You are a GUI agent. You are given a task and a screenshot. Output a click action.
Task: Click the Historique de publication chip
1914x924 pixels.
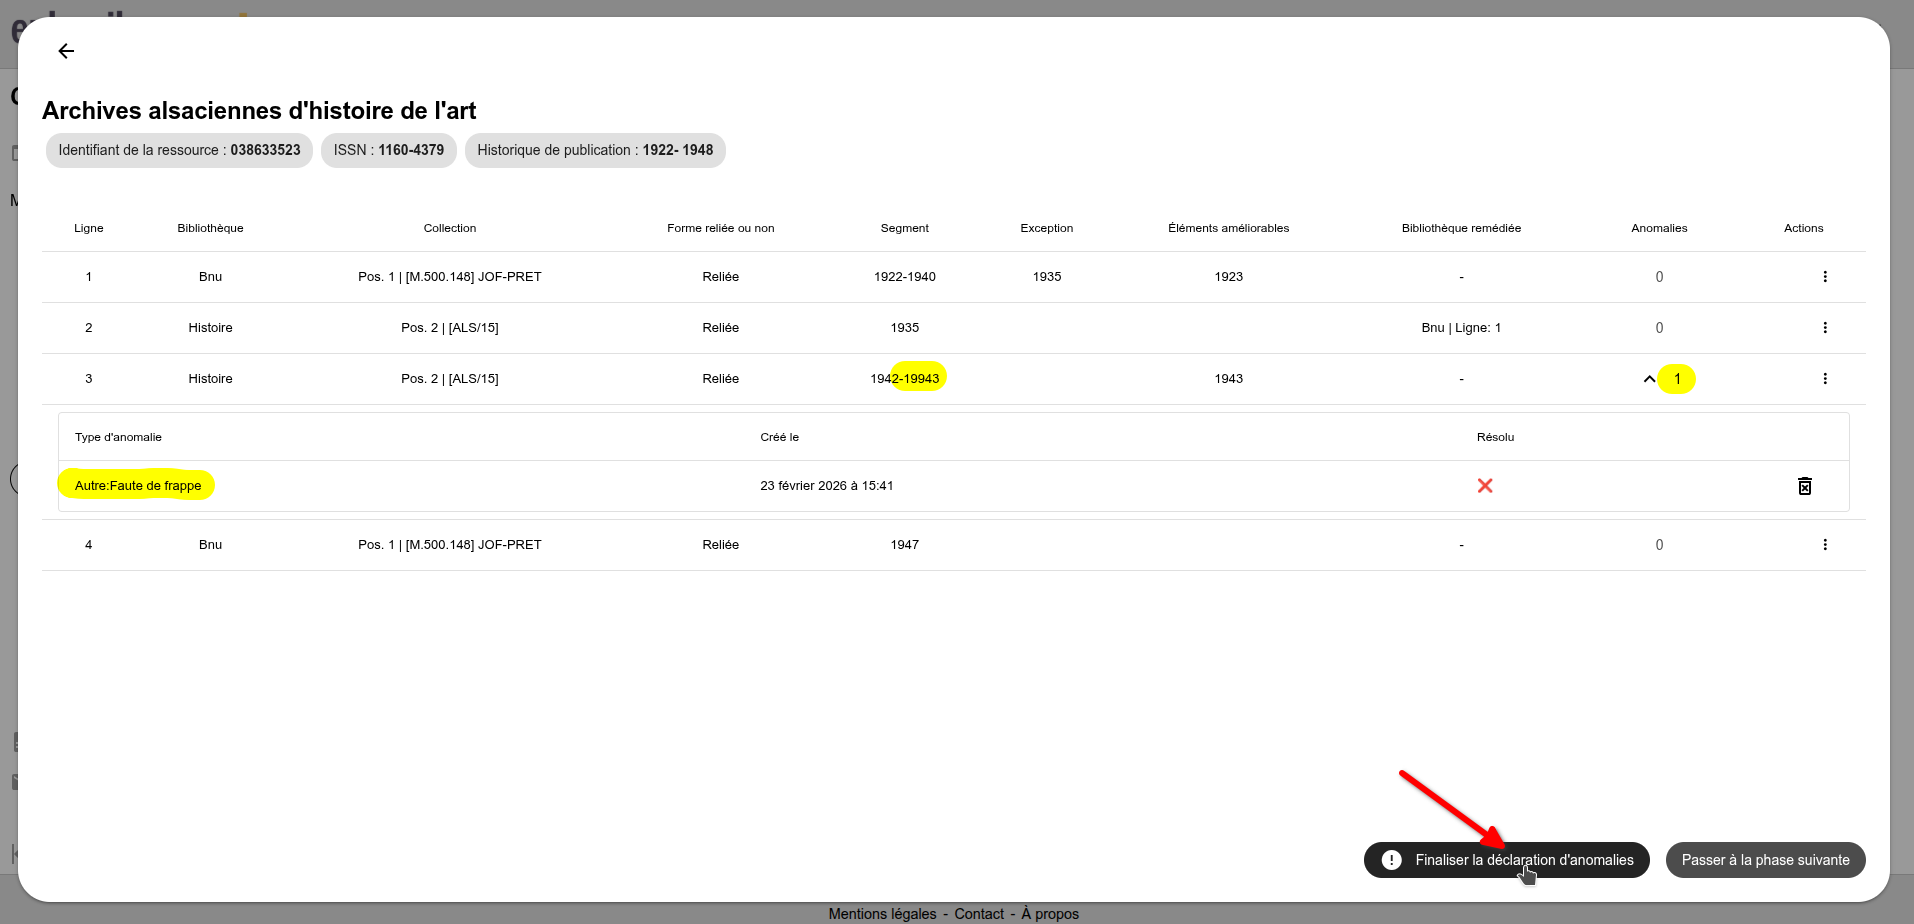point(595,150)
